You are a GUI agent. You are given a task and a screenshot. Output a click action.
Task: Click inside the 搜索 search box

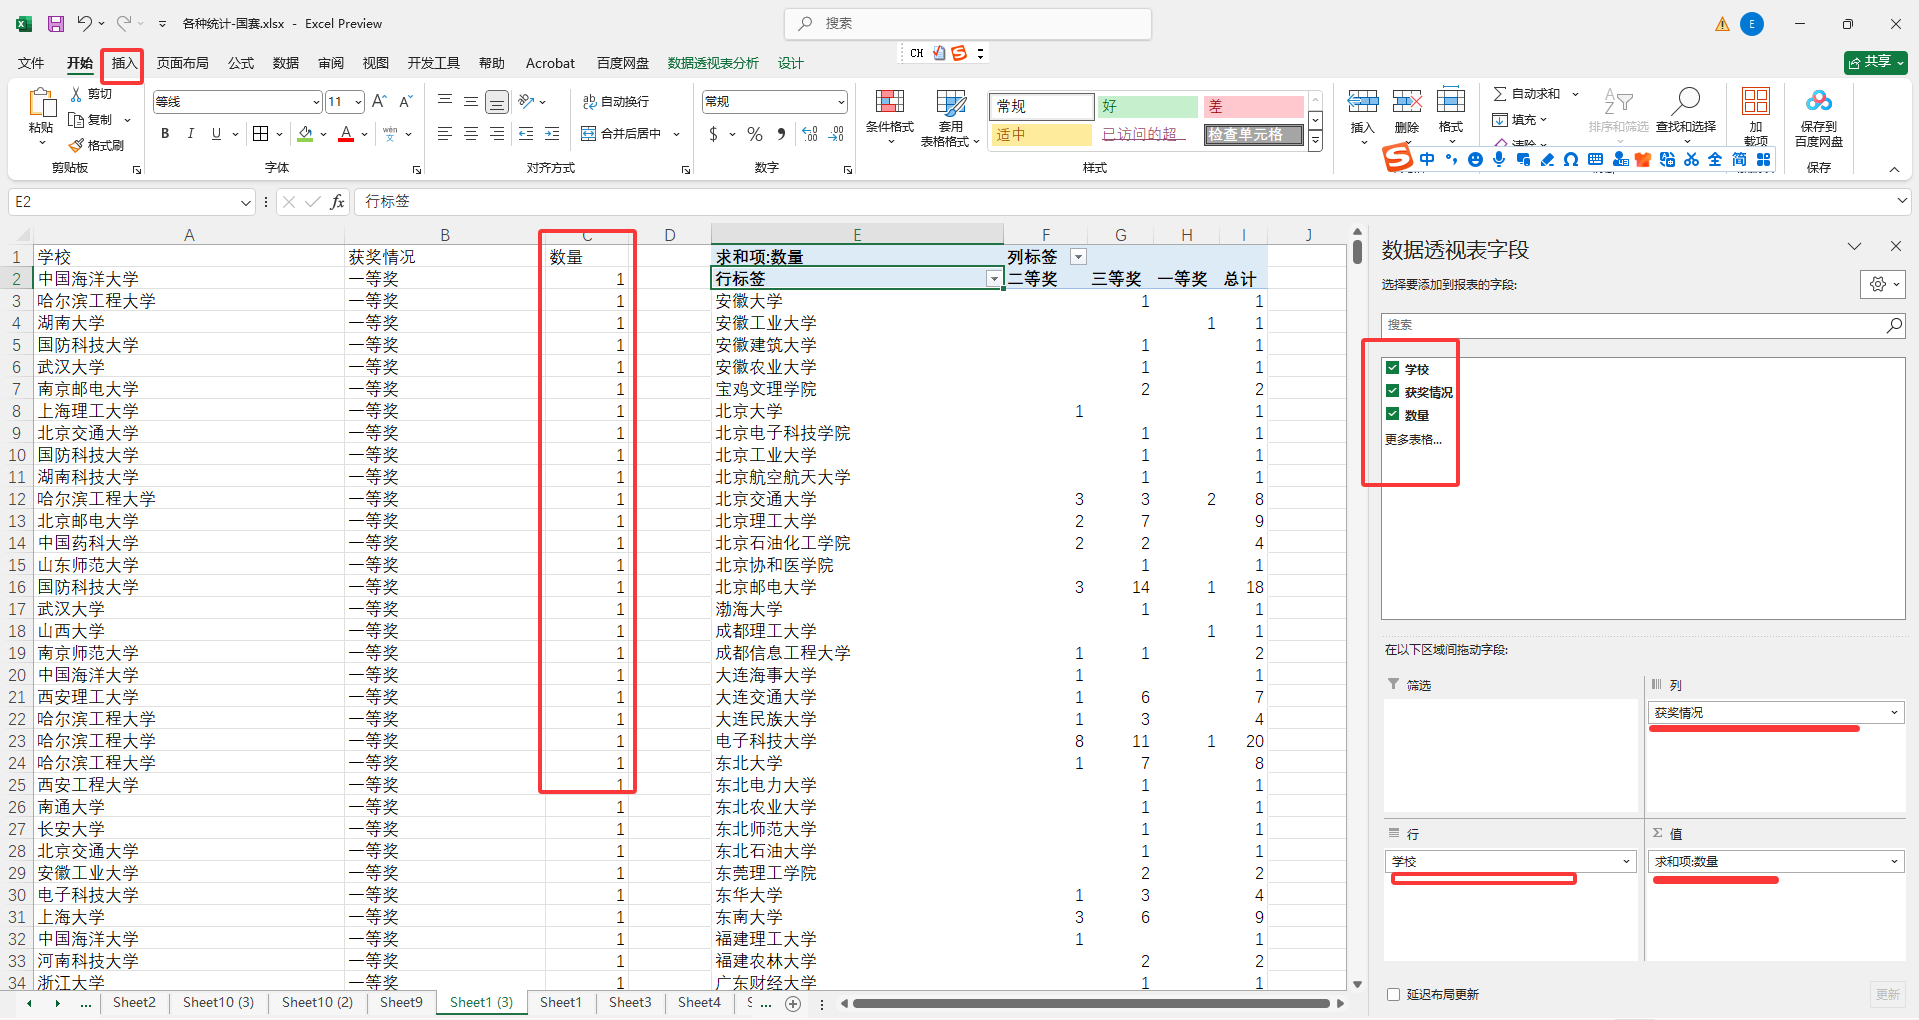966,23
